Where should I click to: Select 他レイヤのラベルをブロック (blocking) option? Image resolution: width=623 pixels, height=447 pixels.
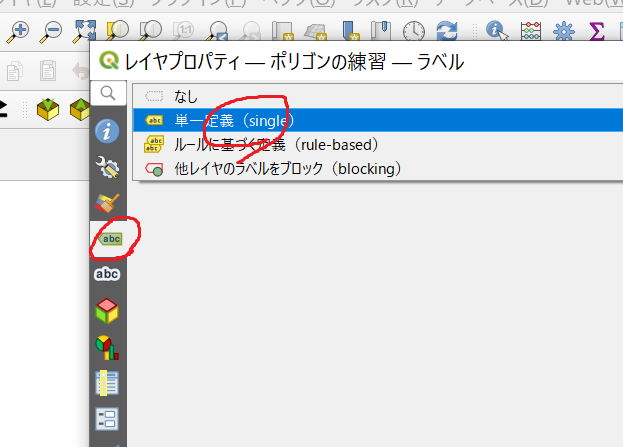click(x=378, y=168)
